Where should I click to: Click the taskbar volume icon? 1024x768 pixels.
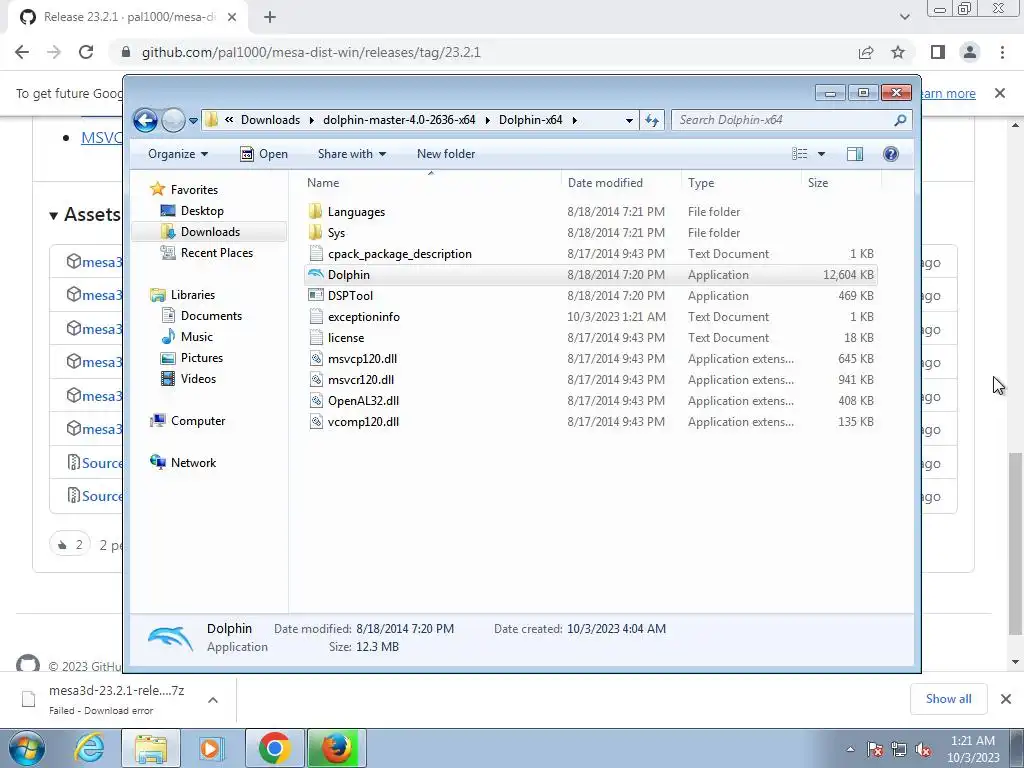923,749
